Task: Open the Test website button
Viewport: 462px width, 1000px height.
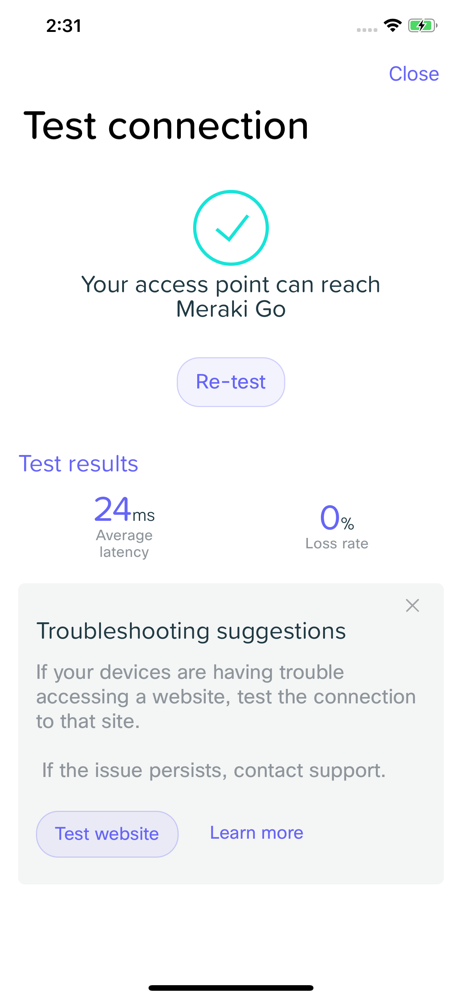Action: (x=107, y=834)
